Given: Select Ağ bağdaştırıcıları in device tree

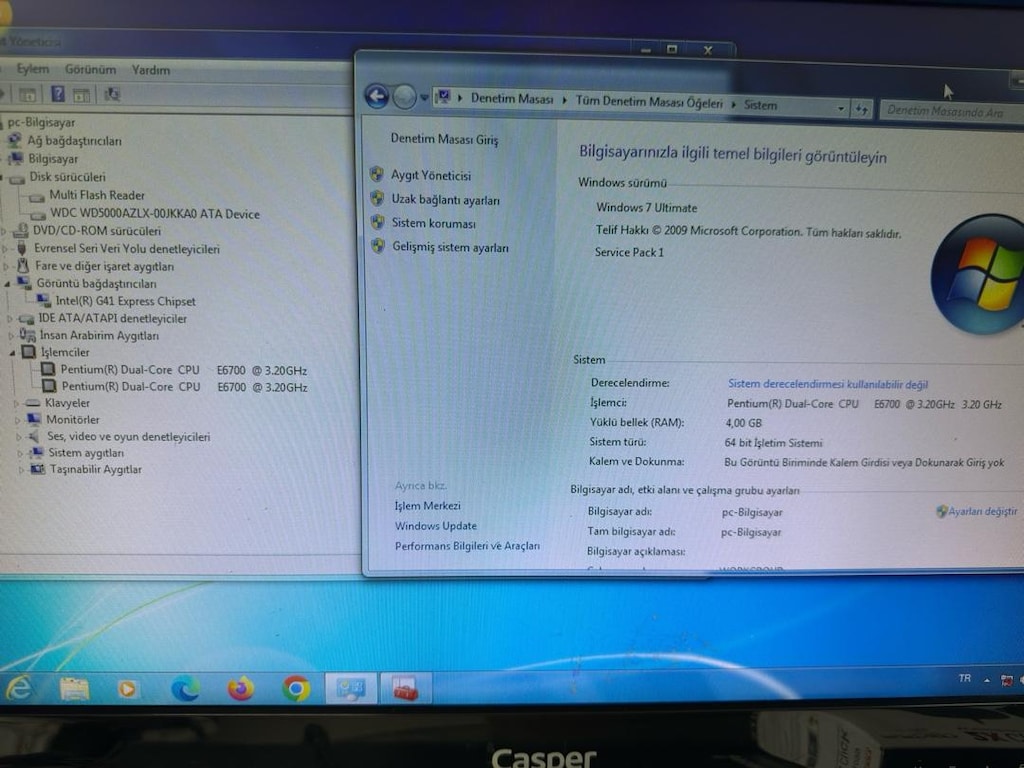Looking at the screenshot, I should (74, 140).
